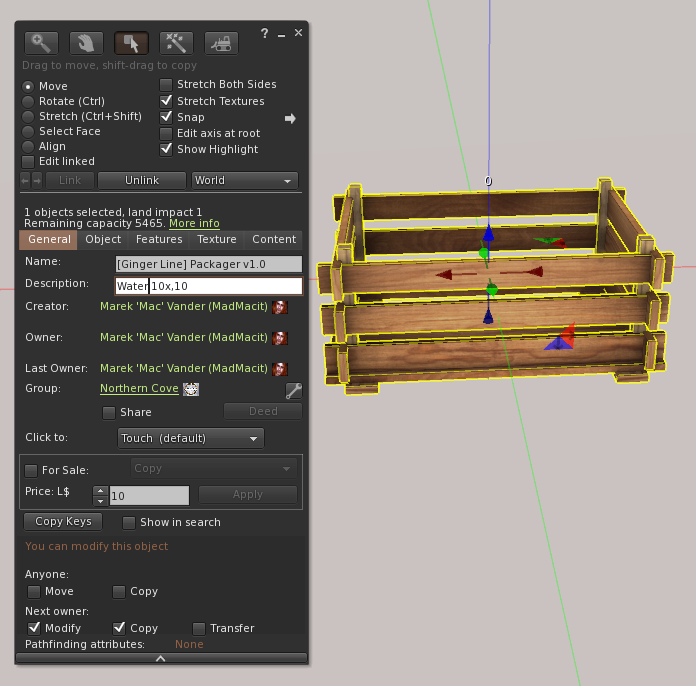
Task: Select the Land bulldozer tool
Action: pyautogui.click(x=221, y=43)
